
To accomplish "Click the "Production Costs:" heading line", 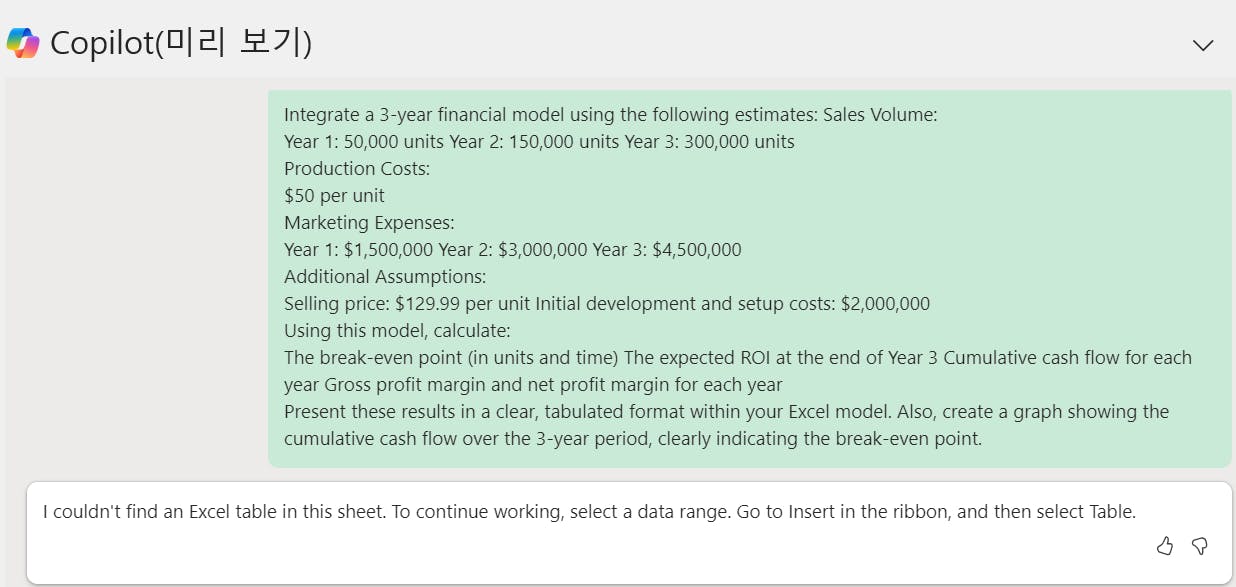I will tap(357, 168).
